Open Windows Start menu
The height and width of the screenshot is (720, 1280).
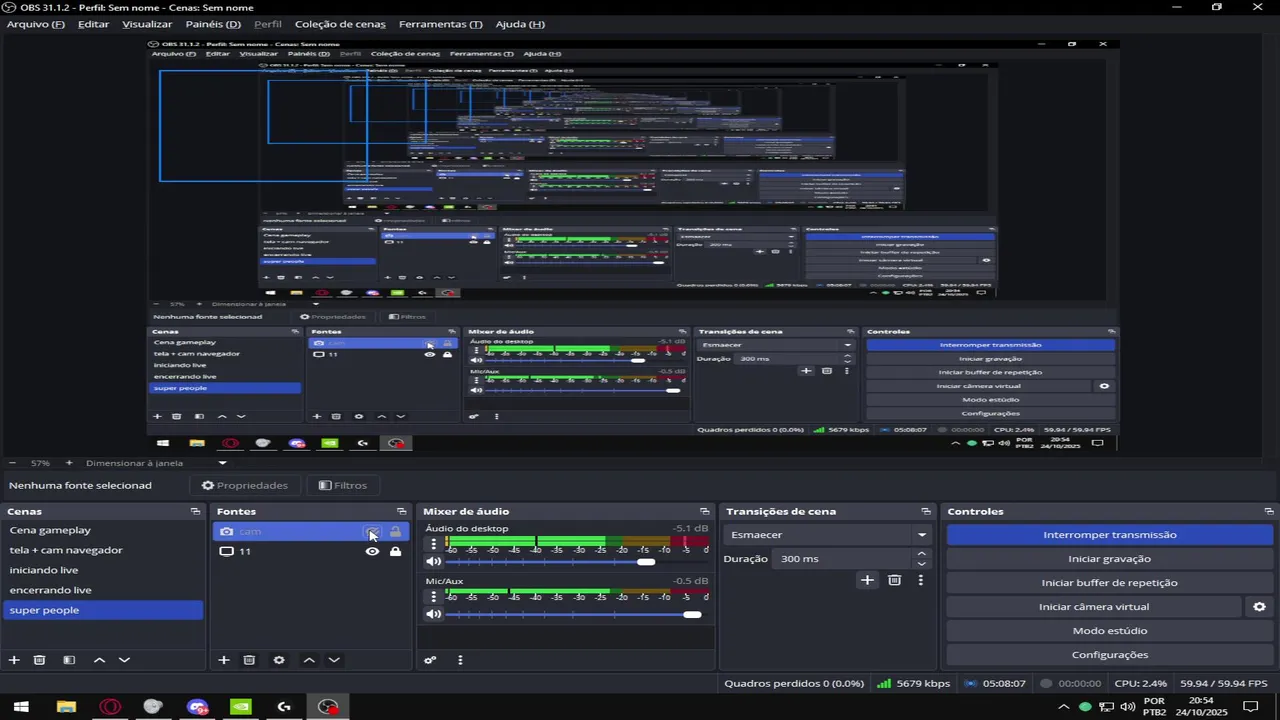[21, 707]
